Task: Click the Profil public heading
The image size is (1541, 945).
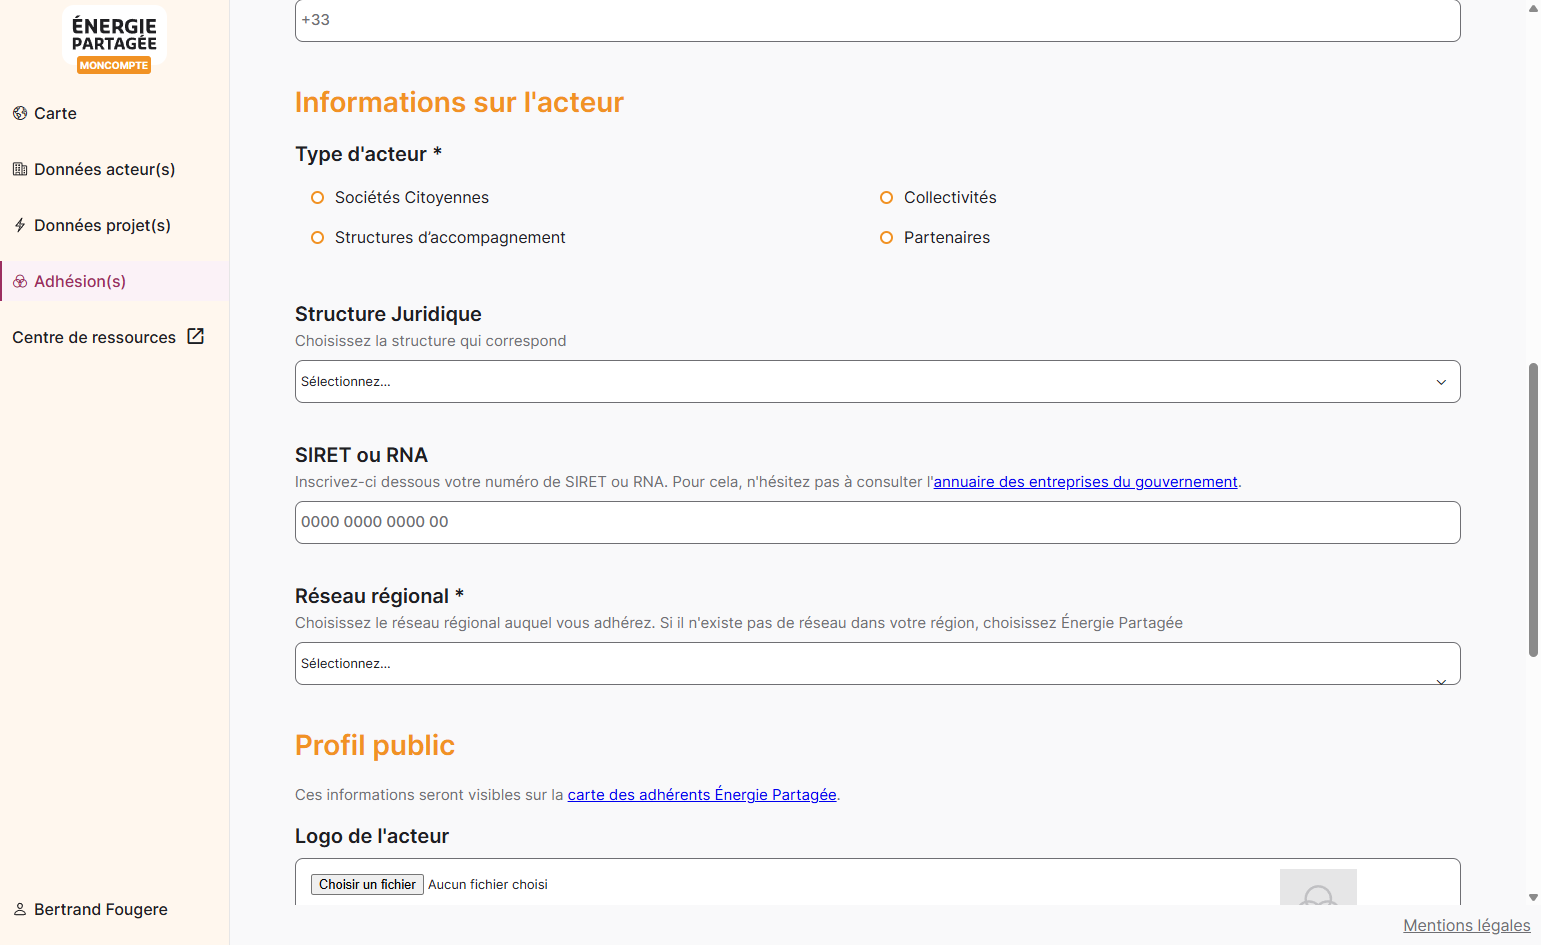Action: (x=375, y=745)
